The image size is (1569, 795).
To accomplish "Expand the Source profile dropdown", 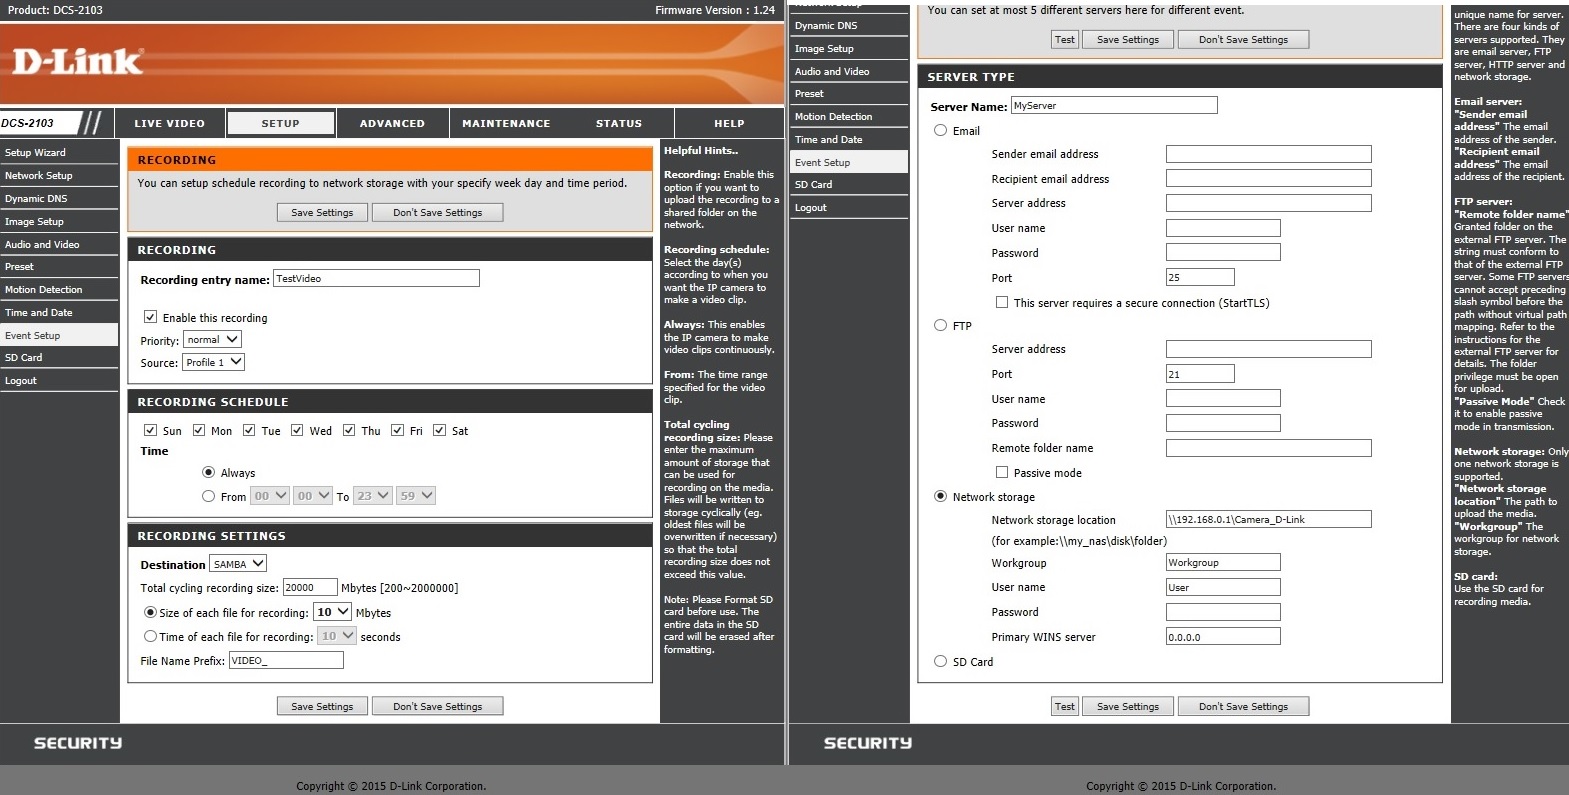I will 213,362.
